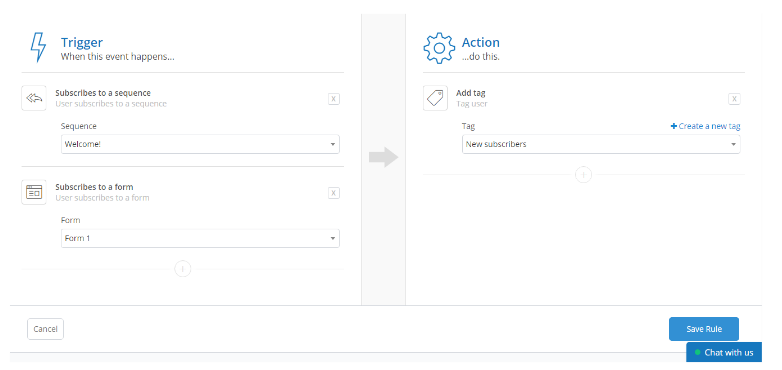
Task: Click 'When this event happens...' text
Action: [x=118, y=57]
